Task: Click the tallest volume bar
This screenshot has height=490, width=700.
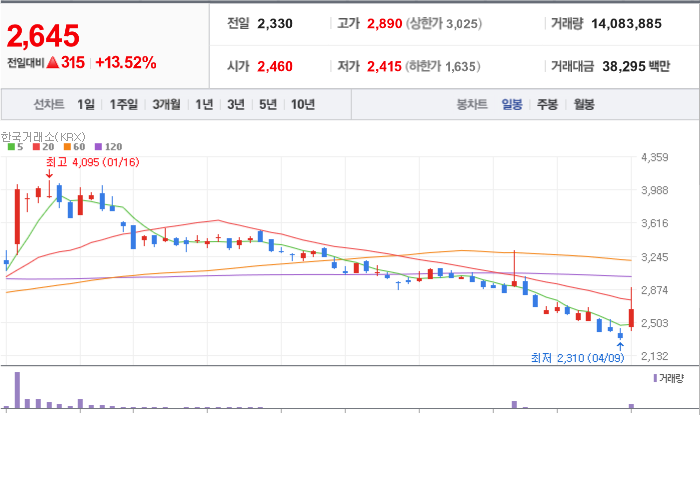Action: click(17, 390)
